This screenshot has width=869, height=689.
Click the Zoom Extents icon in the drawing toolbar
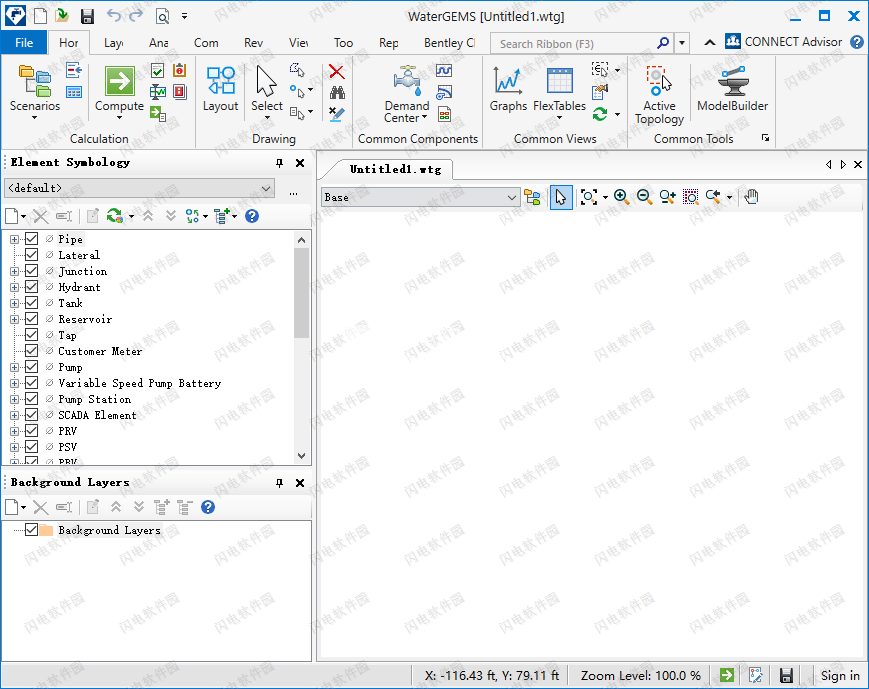(x=589, y=197)
